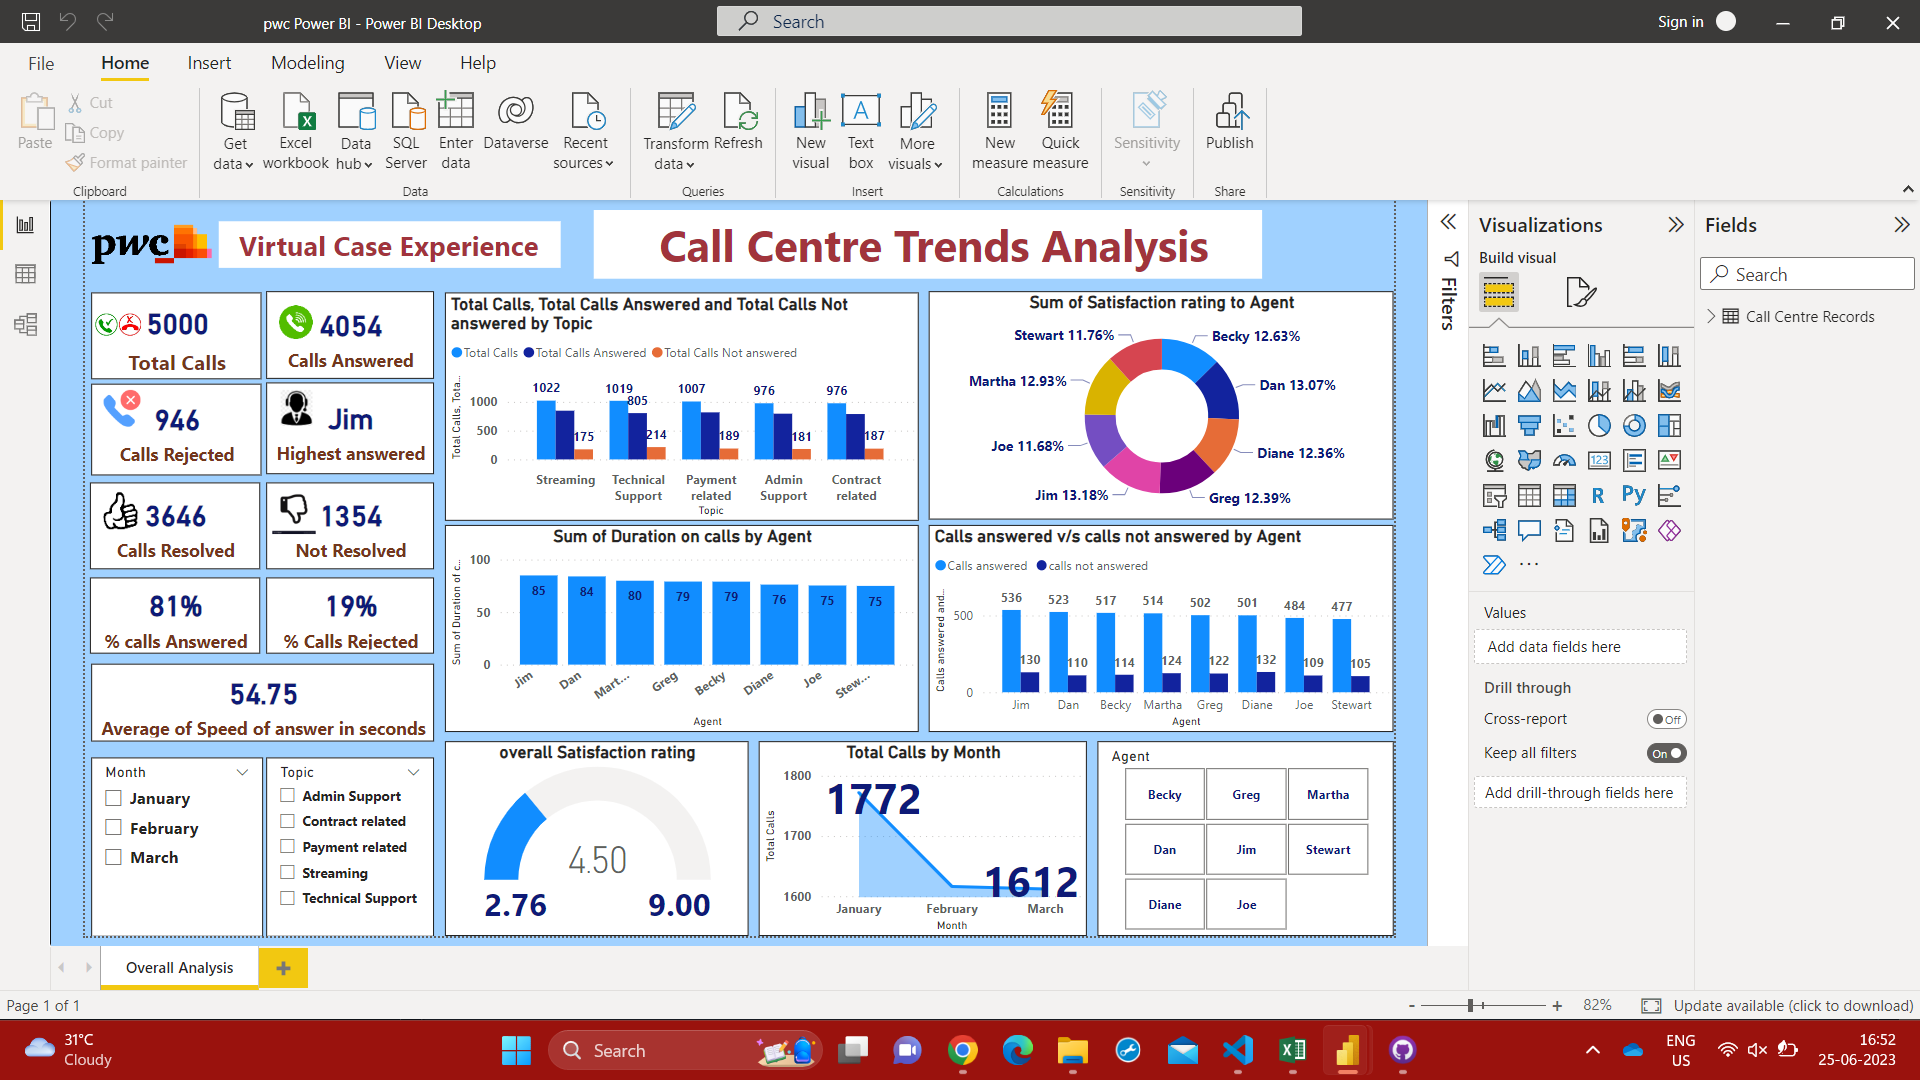Click Update available download link

(x=1793, y=1005)
